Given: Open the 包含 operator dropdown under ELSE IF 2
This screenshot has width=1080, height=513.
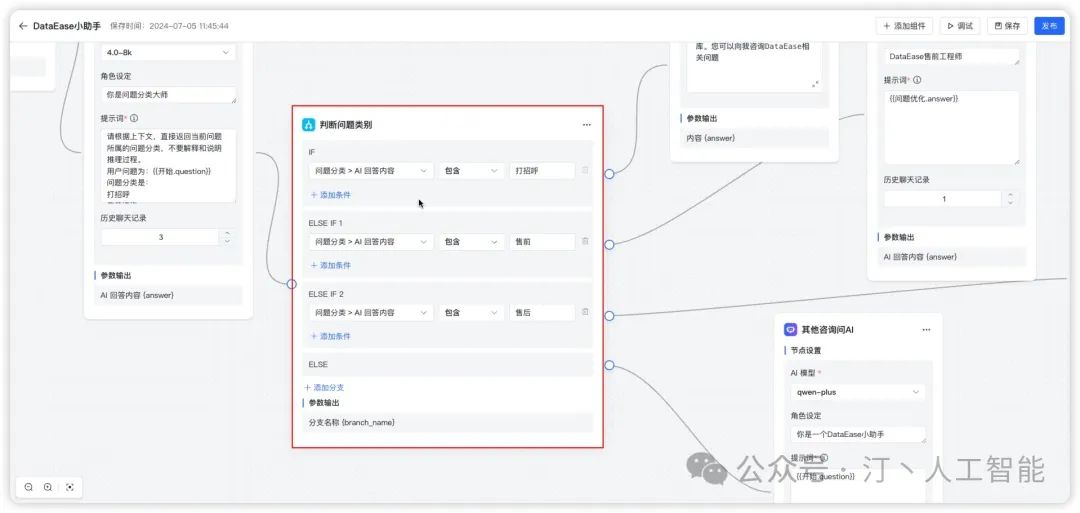Looking at the screenshot, I should point(471,313).
